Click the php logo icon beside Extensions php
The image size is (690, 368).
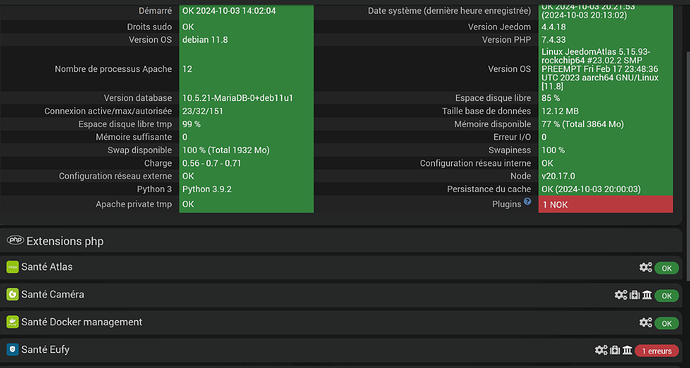(x=15, y=240)
